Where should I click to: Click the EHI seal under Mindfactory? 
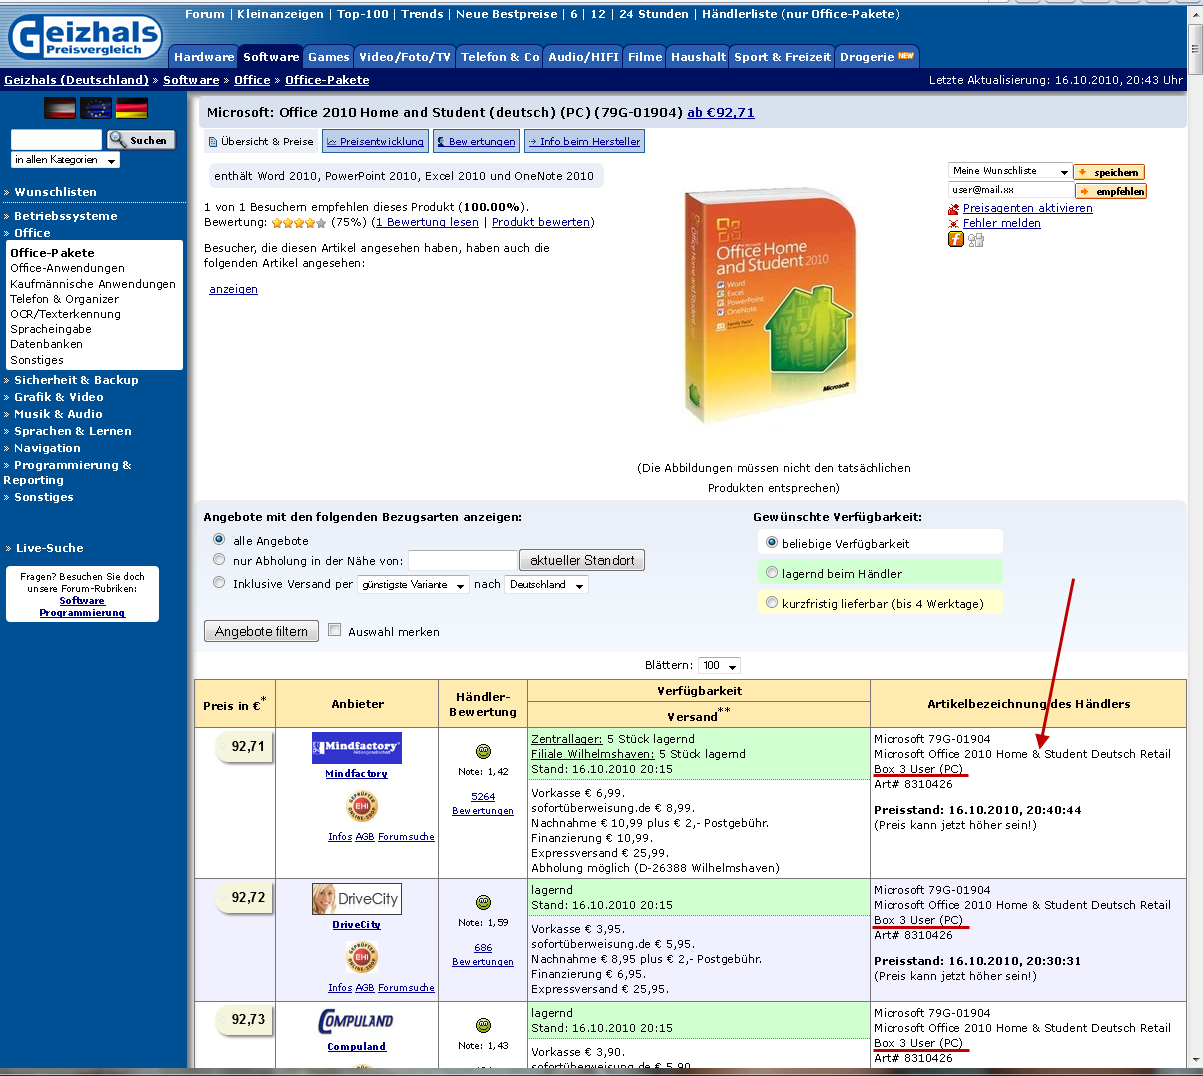362,806
